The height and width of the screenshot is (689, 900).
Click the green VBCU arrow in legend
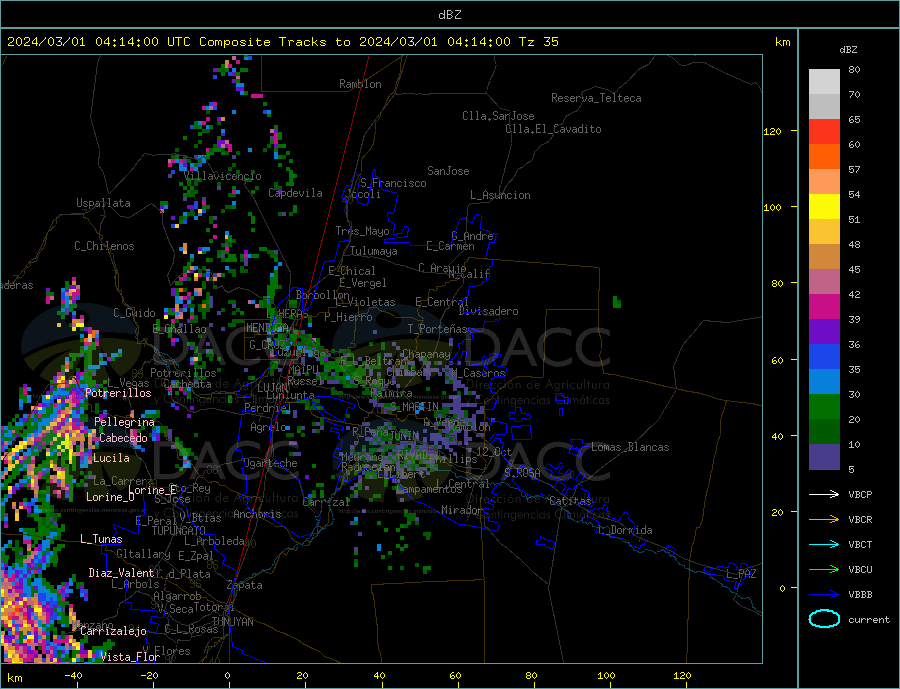824,570
